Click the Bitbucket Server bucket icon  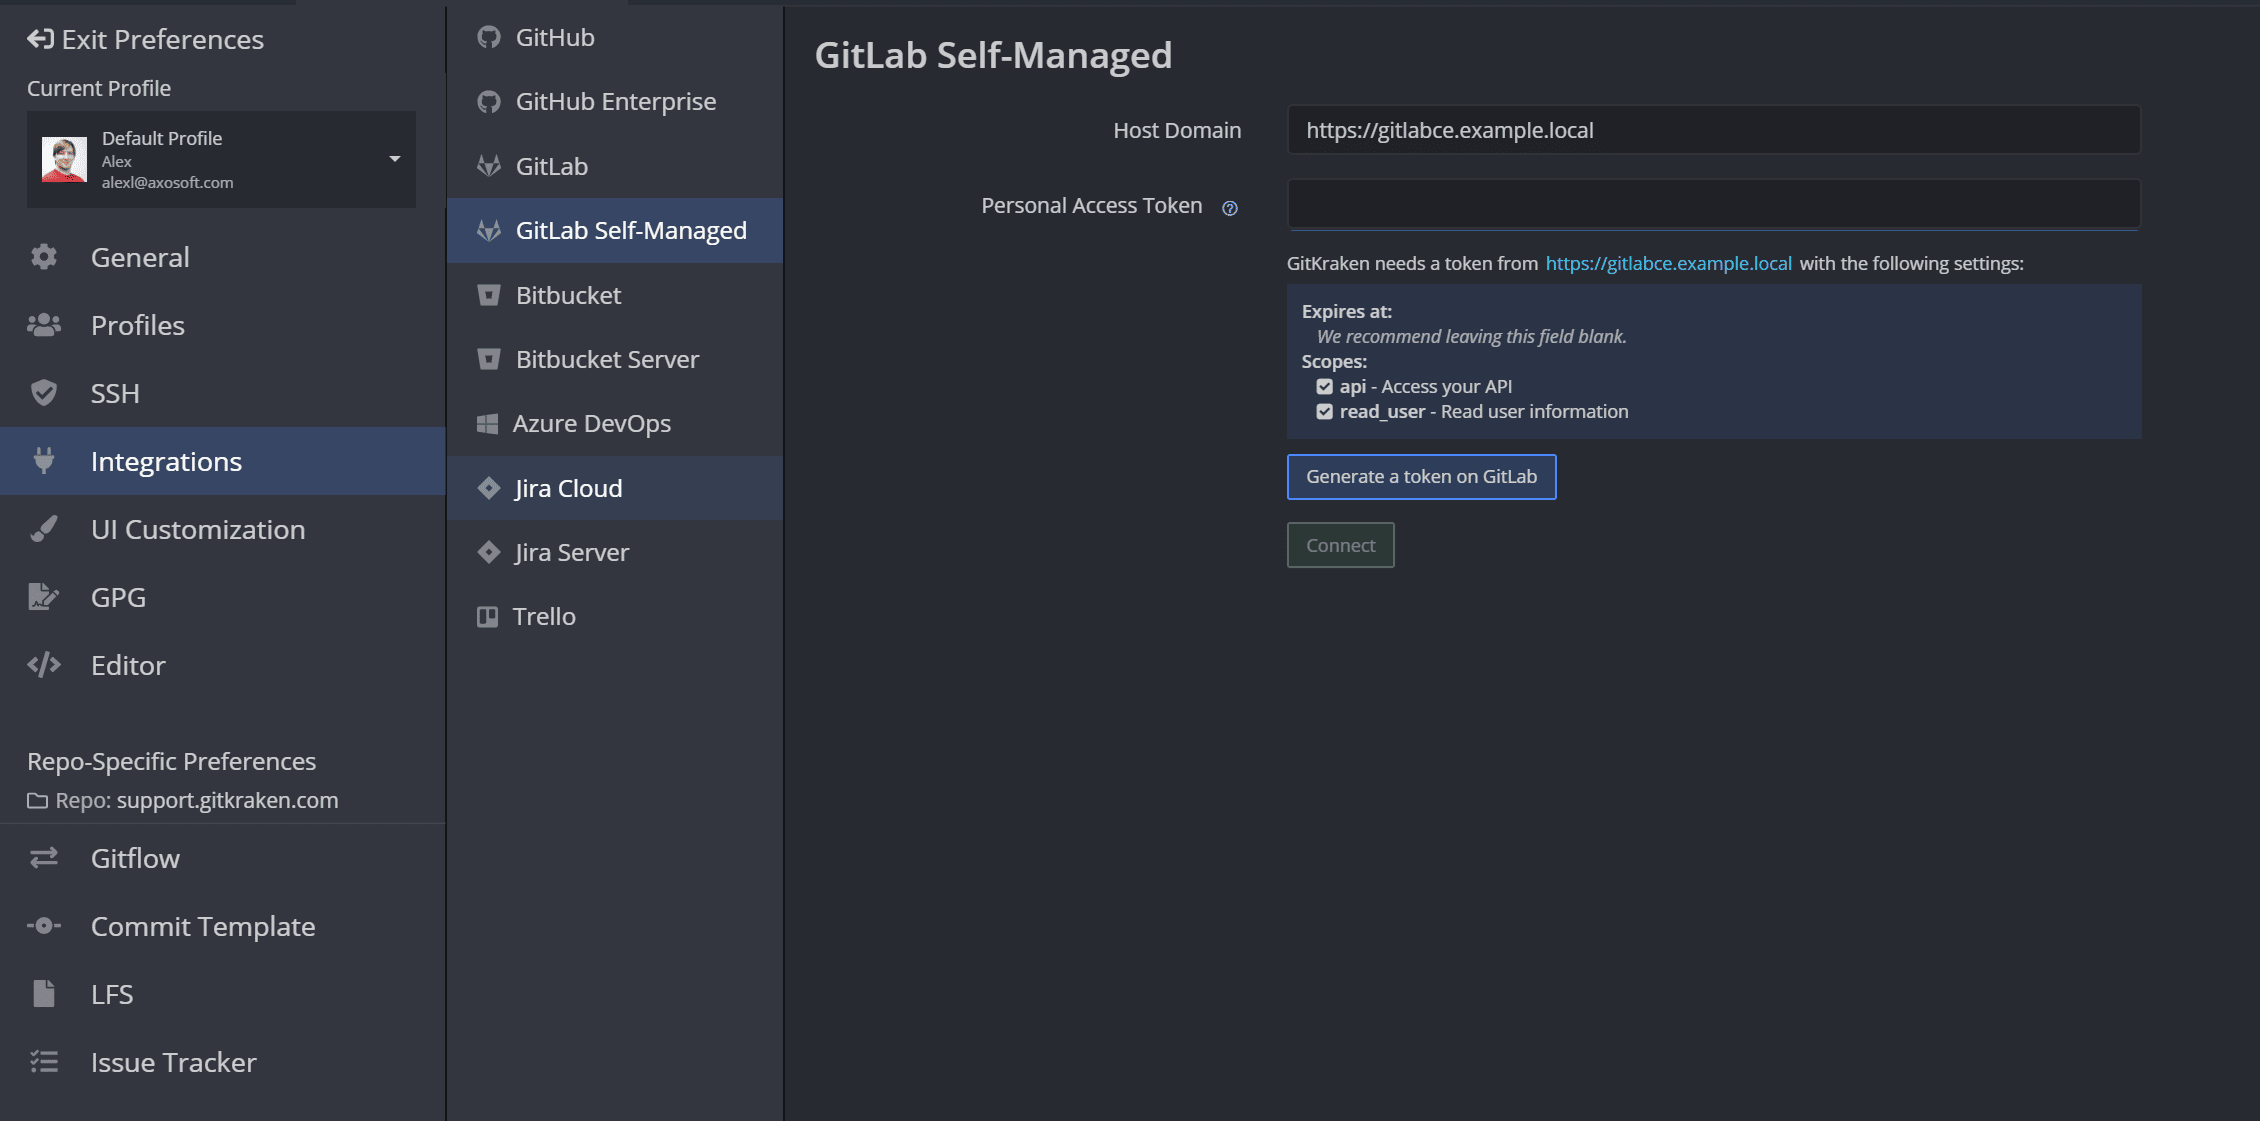489,359
